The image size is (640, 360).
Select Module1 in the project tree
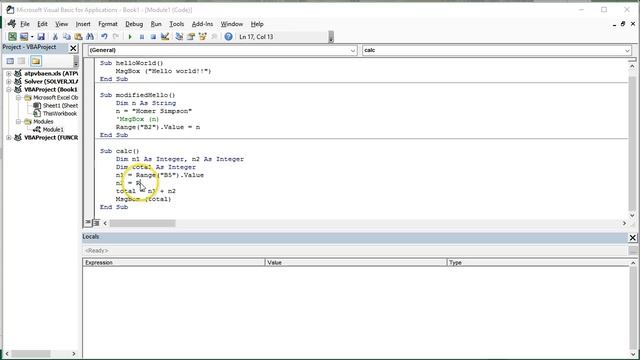click(53, 129)
